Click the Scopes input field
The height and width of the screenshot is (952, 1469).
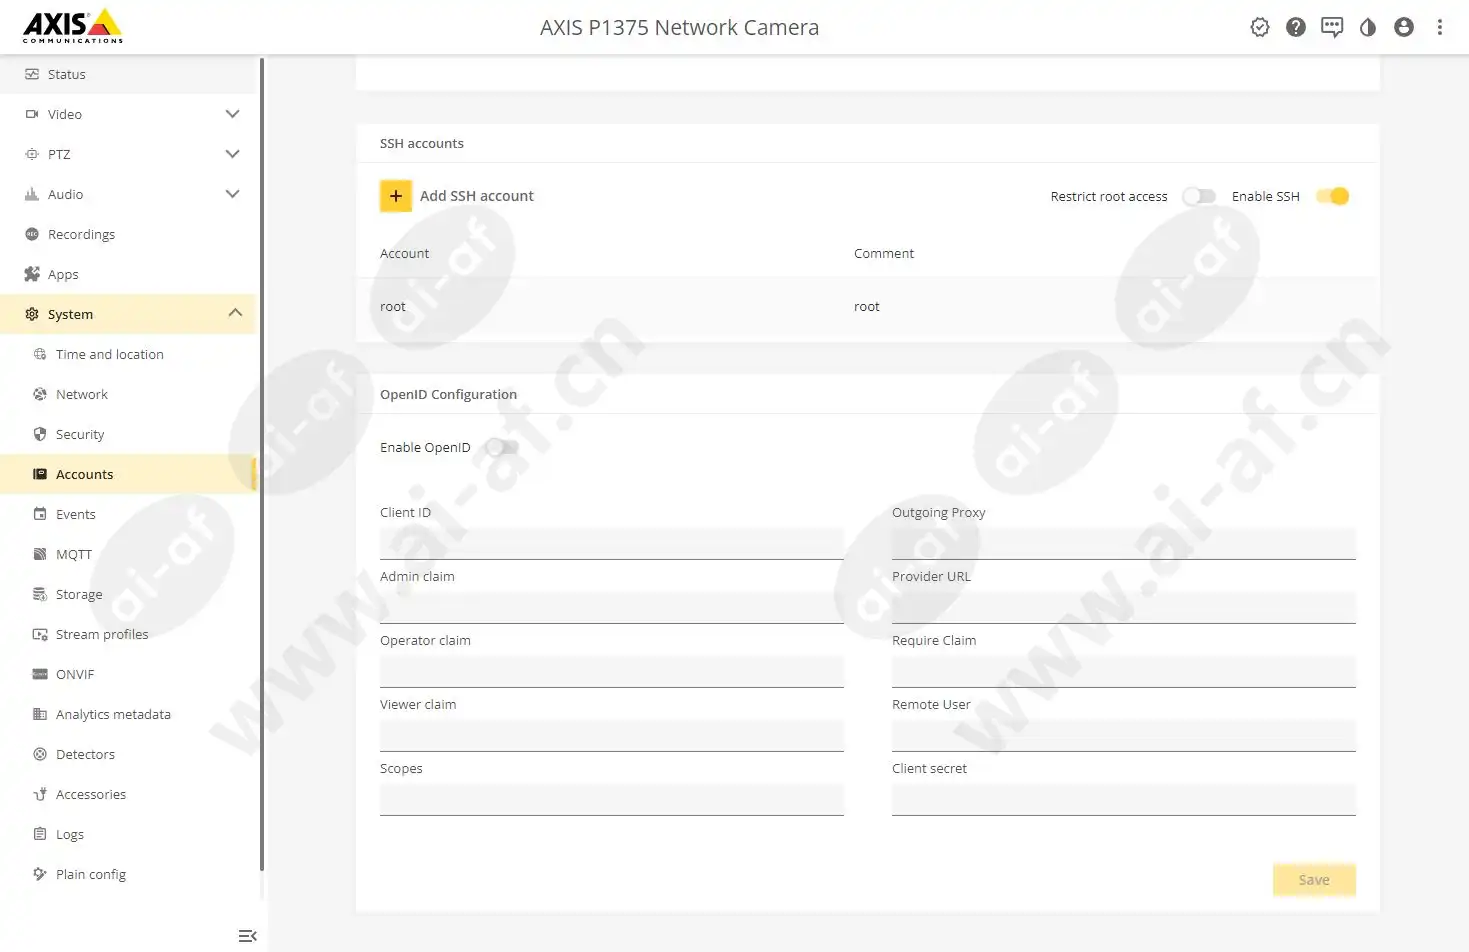coord(612,799)
